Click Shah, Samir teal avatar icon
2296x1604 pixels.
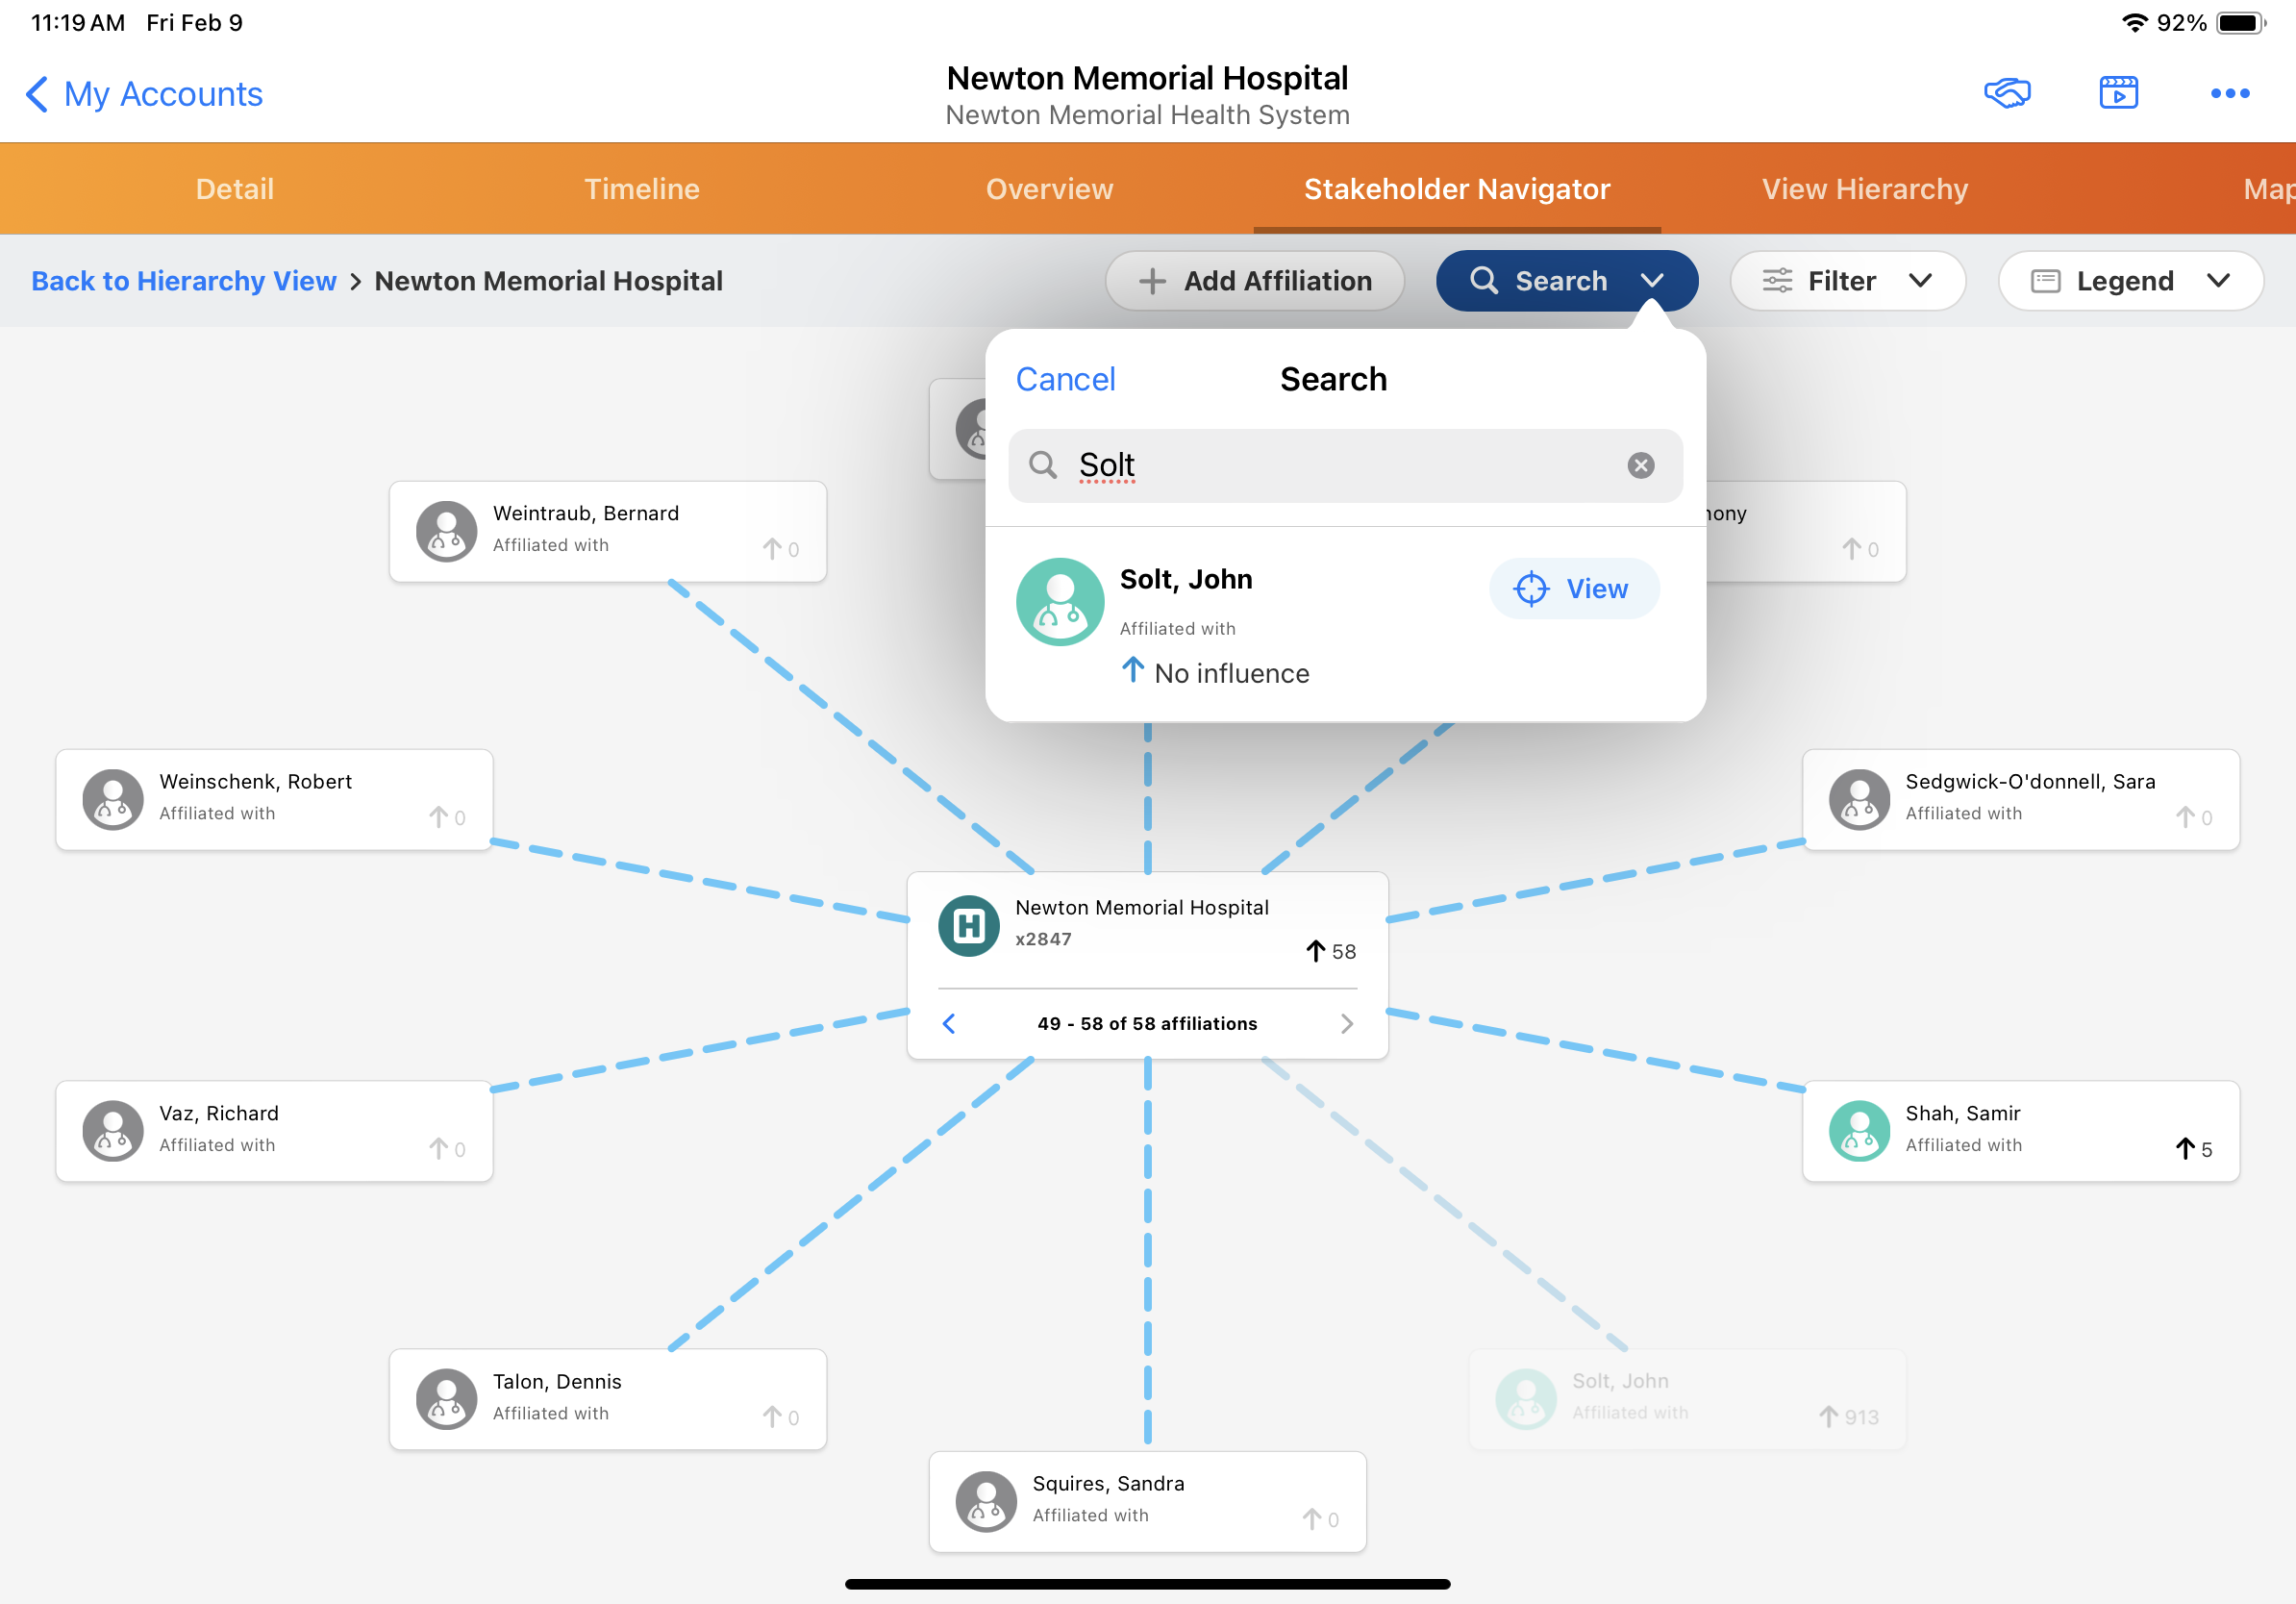point(1858,1130)
